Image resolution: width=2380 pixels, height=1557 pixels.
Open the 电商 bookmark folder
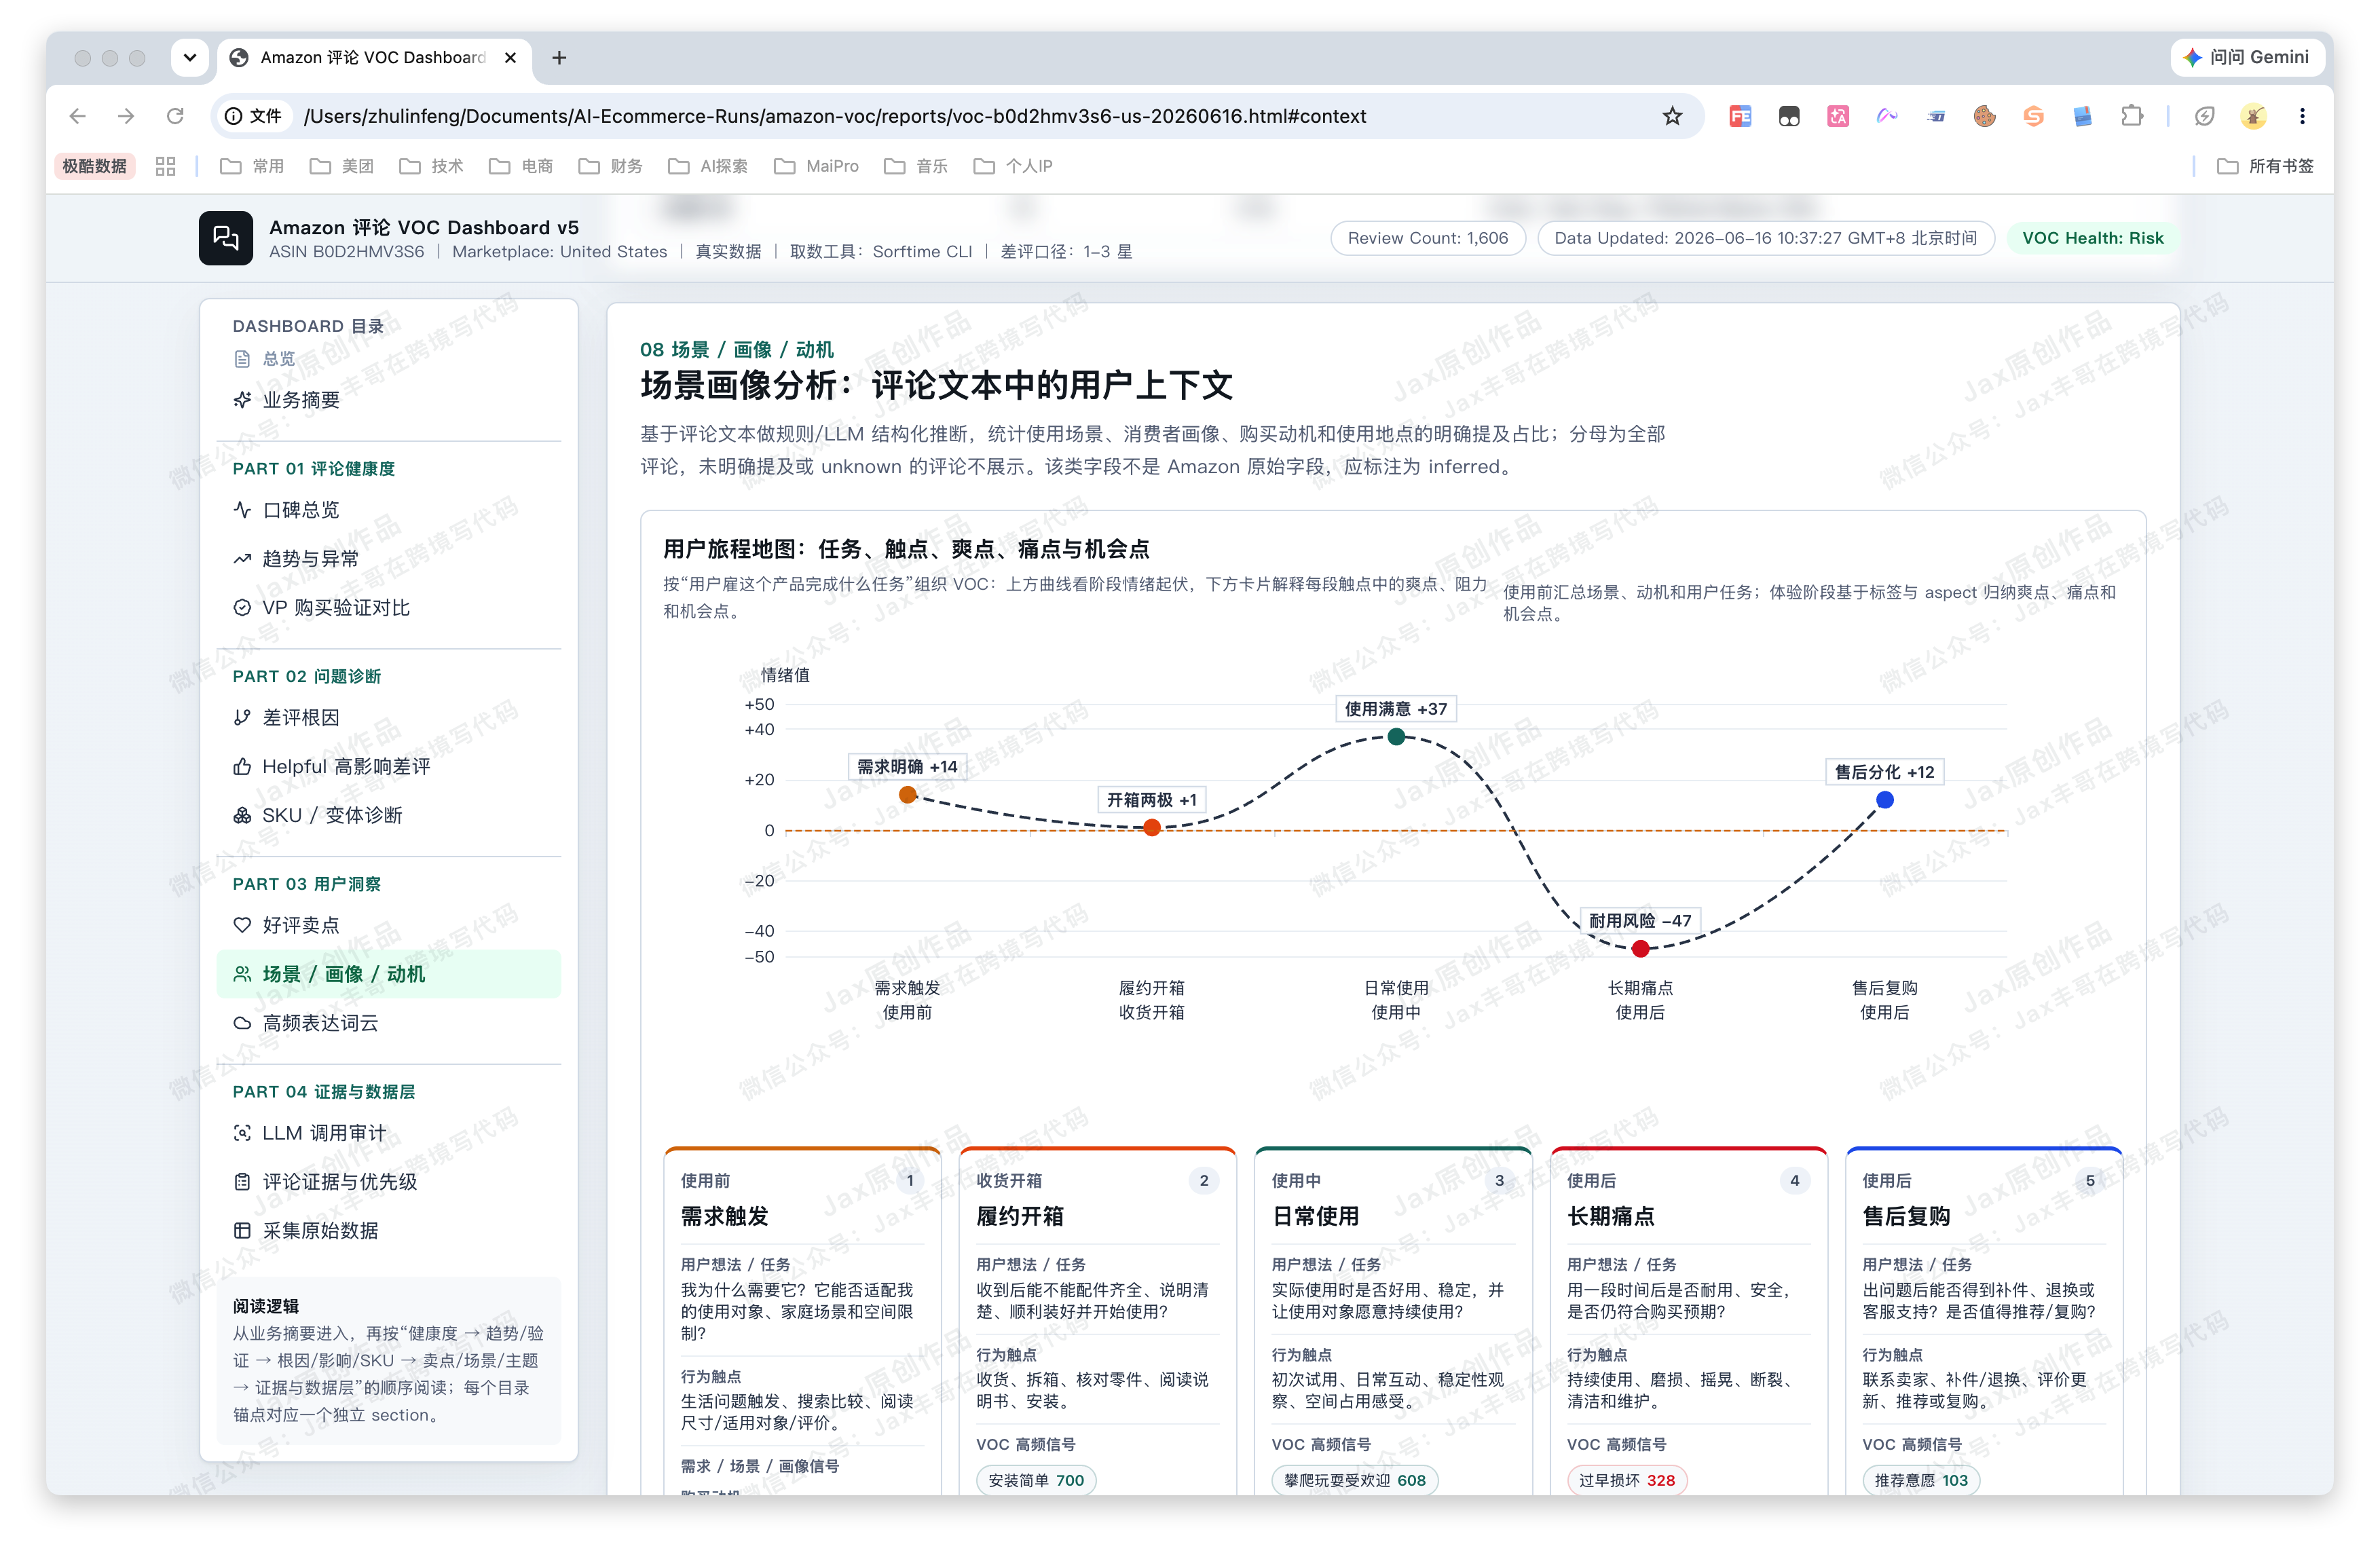[521, 166]
